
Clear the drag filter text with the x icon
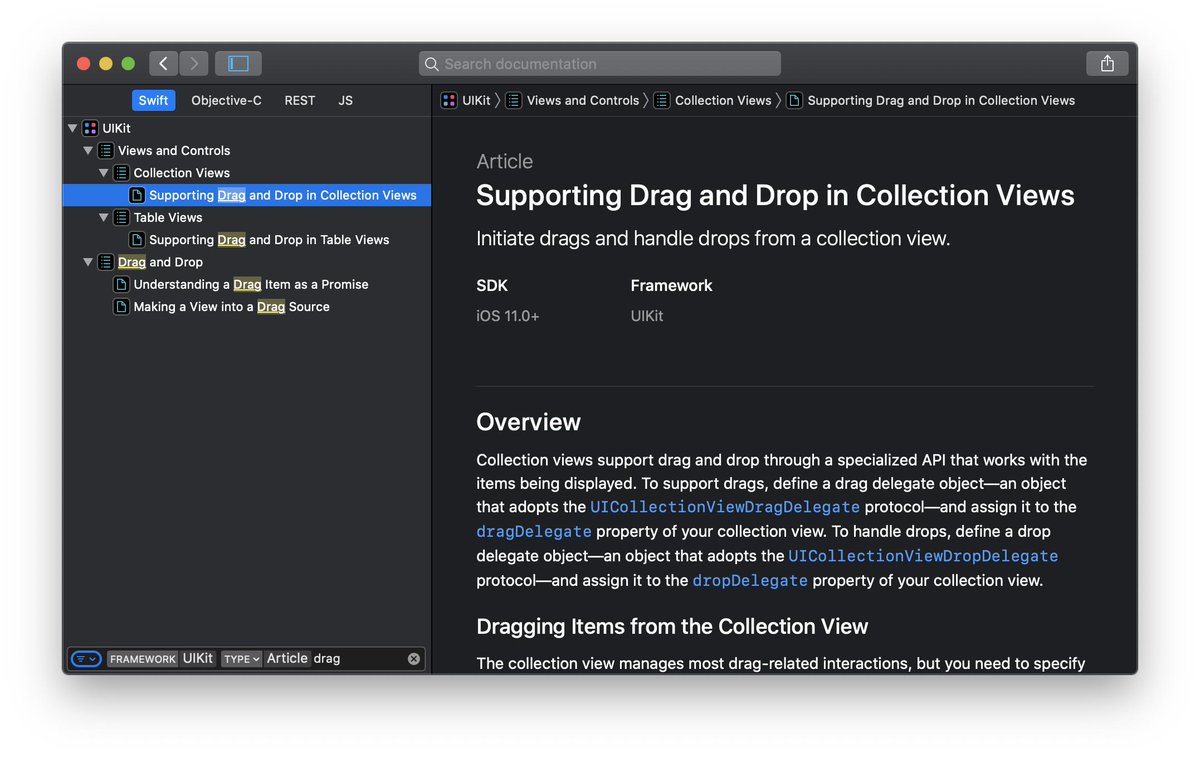click(413, 658)
